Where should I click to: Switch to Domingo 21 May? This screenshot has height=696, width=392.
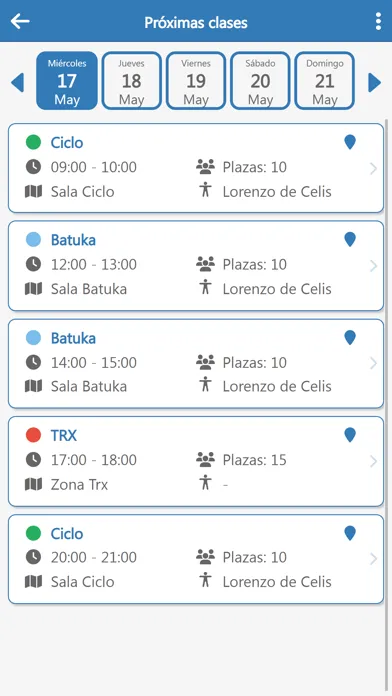coord(325,81)
